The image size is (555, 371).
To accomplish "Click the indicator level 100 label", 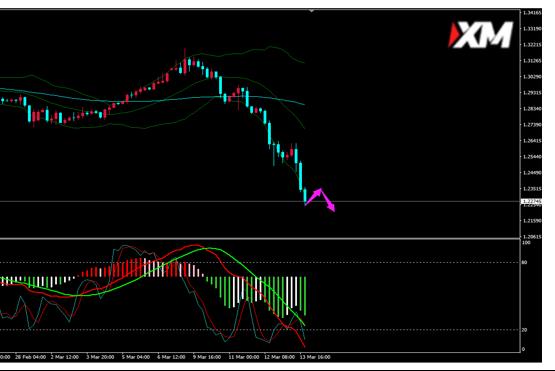I will pos(526,243).
